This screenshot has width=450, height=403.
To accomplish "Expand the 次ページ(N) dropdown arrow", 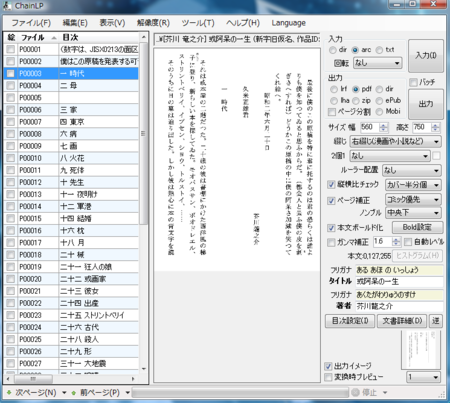I will tap(64, 393).
